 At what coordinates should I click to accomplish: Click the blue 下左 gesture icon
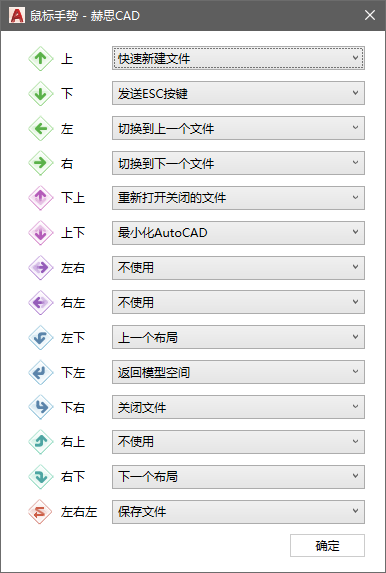click(41, 372)
